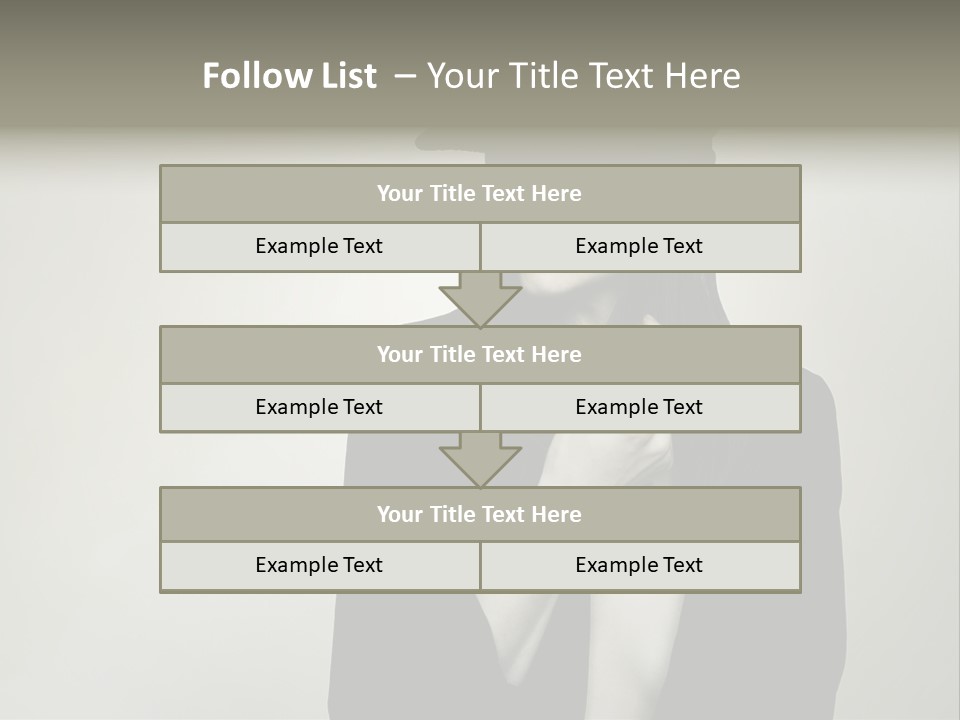Click left Example Text cell in top block
Viewport: 960px width, 720px height.
pos(319,246)
